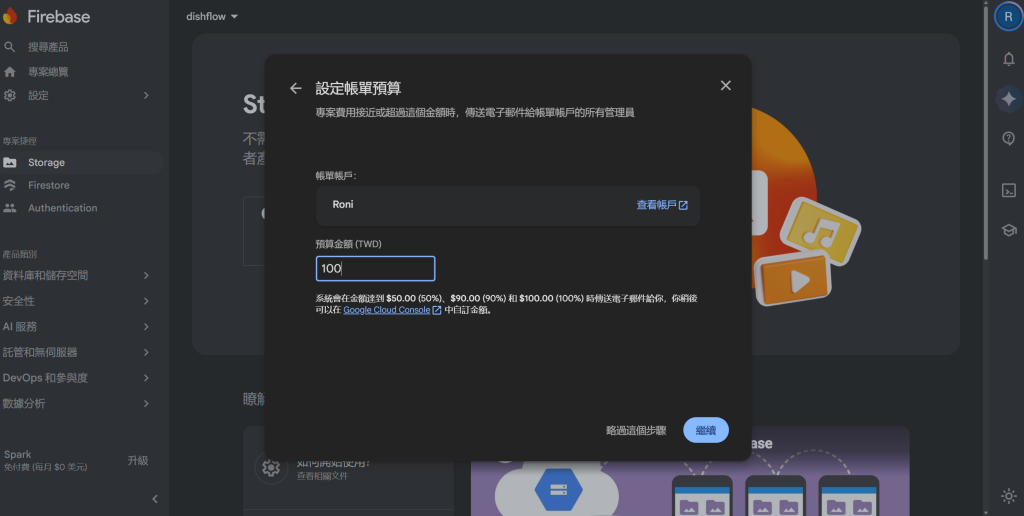Click the Spark plan label
Viewport: 1024px width, 516px height.
pos(18,455)
